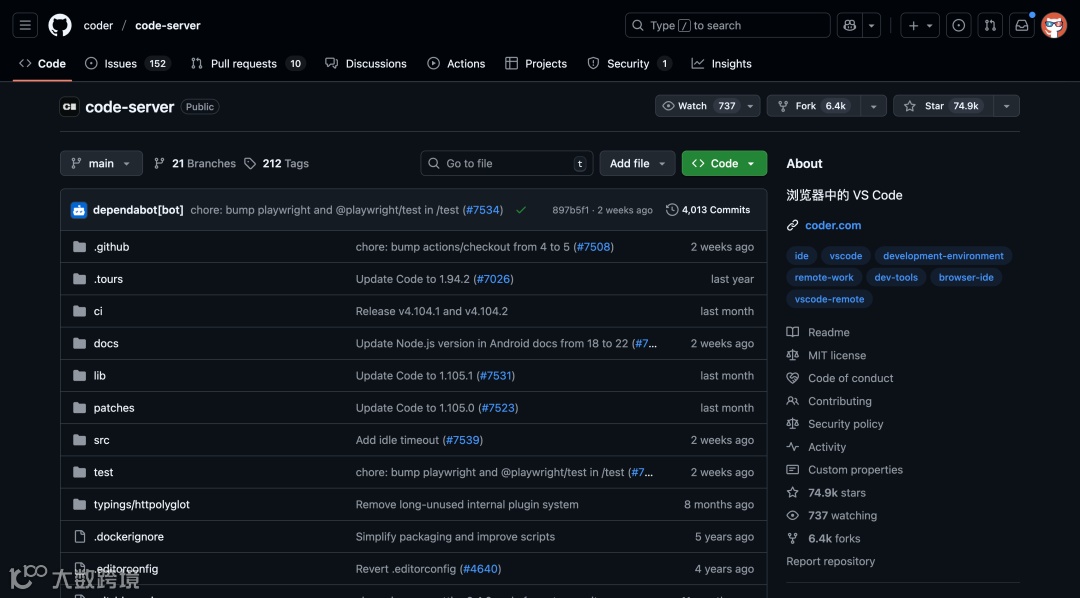Open the ci folder name
The image size is (1080, 598).
pos(98,311)
